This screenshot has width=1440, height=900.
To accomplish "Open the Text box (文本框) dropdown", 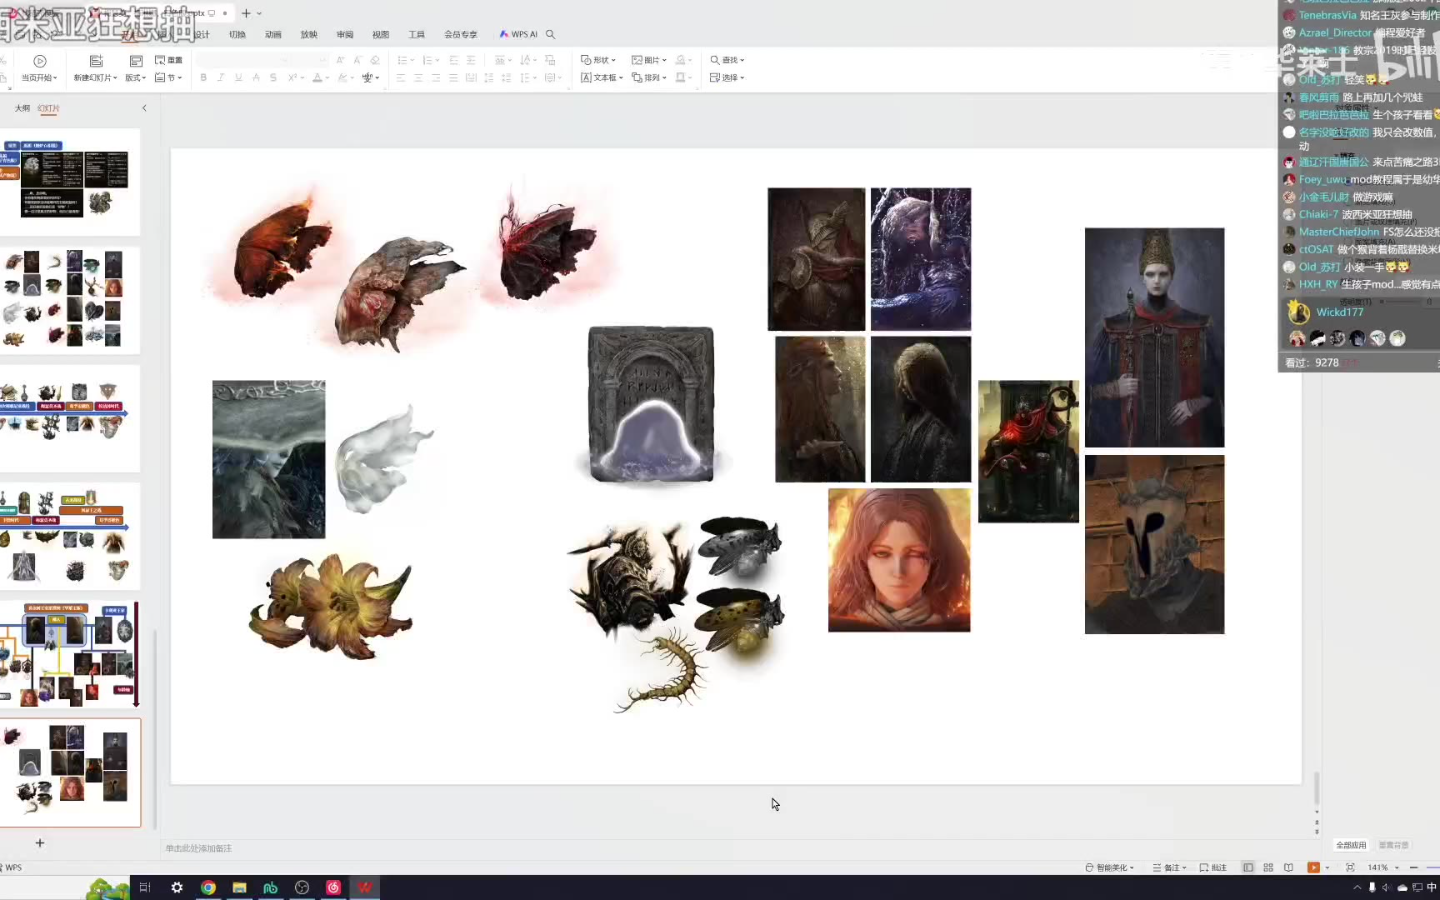I will pos(602,78).
